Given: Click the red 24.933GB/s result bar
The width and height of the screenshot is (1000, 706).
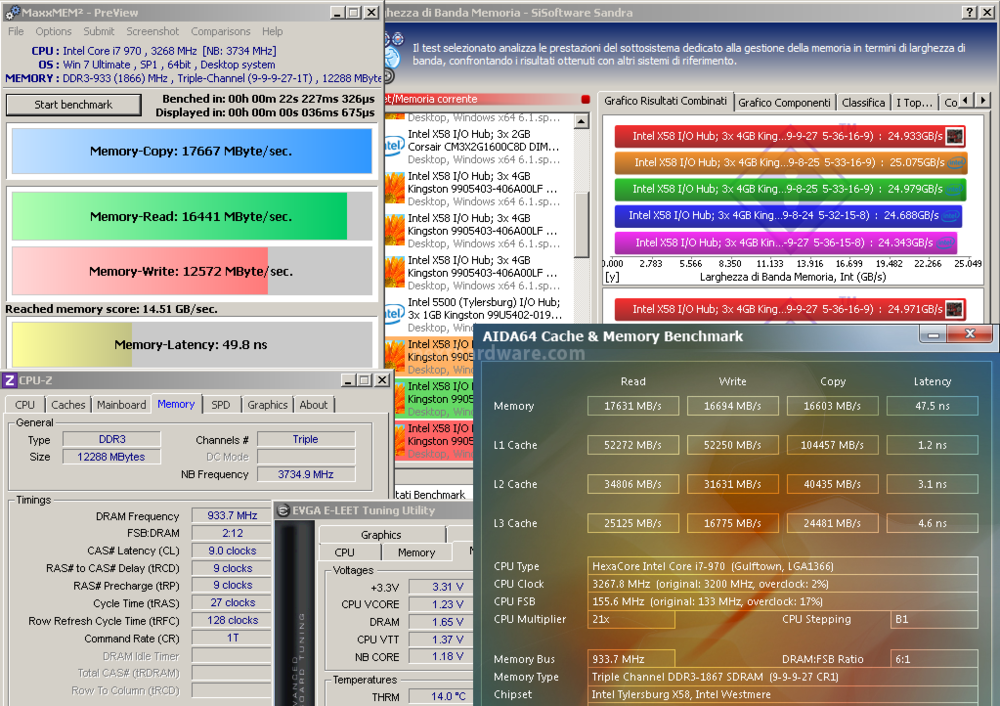Looking at the screenshot, I should coord(790,136).
